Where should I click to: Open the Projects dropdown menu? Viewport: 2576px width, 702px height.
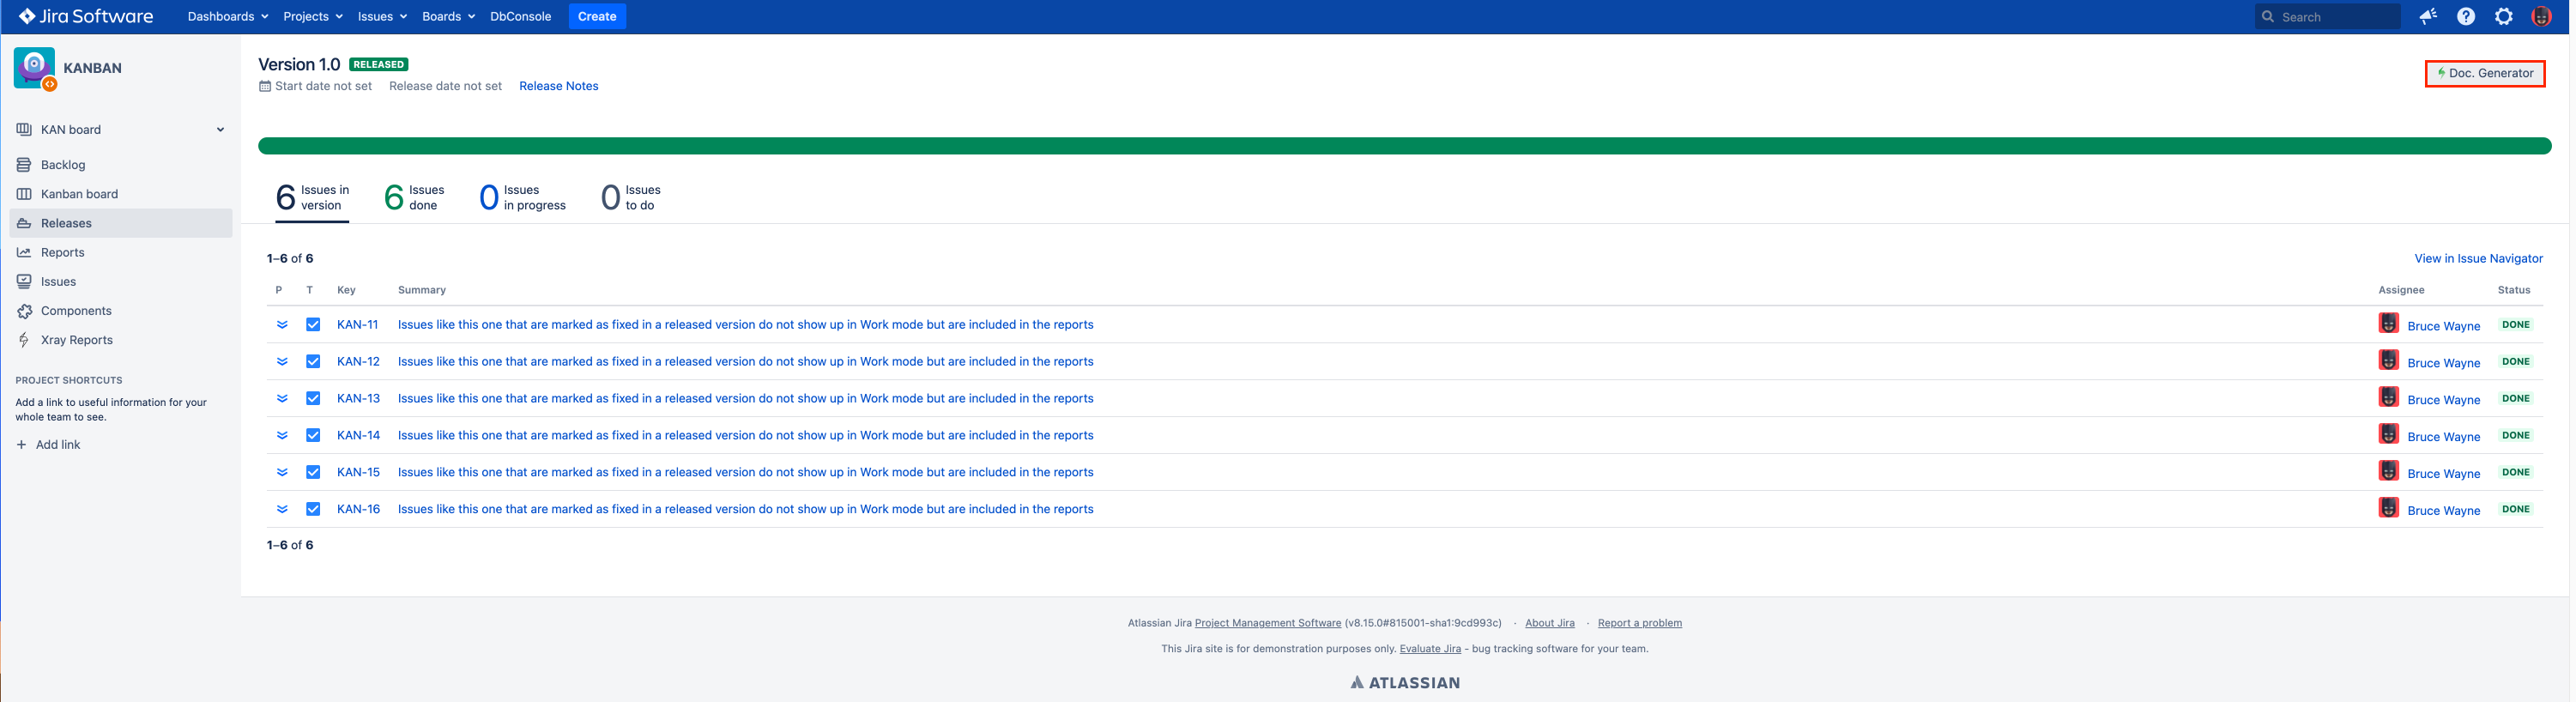click(x=313, y=16)
